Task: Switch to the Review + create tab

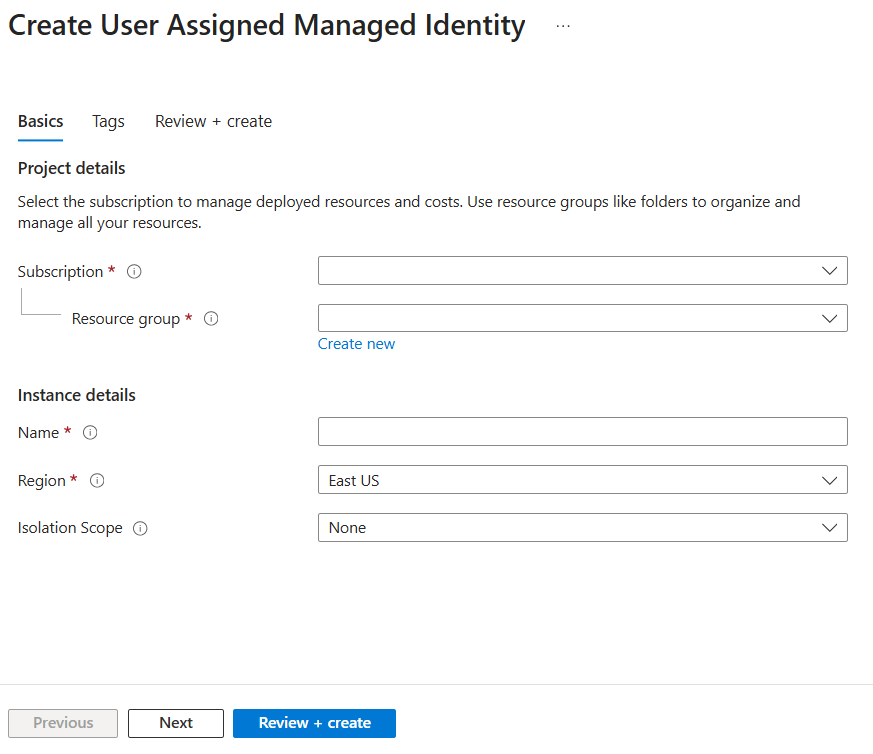Action: (x=213, y=121)
